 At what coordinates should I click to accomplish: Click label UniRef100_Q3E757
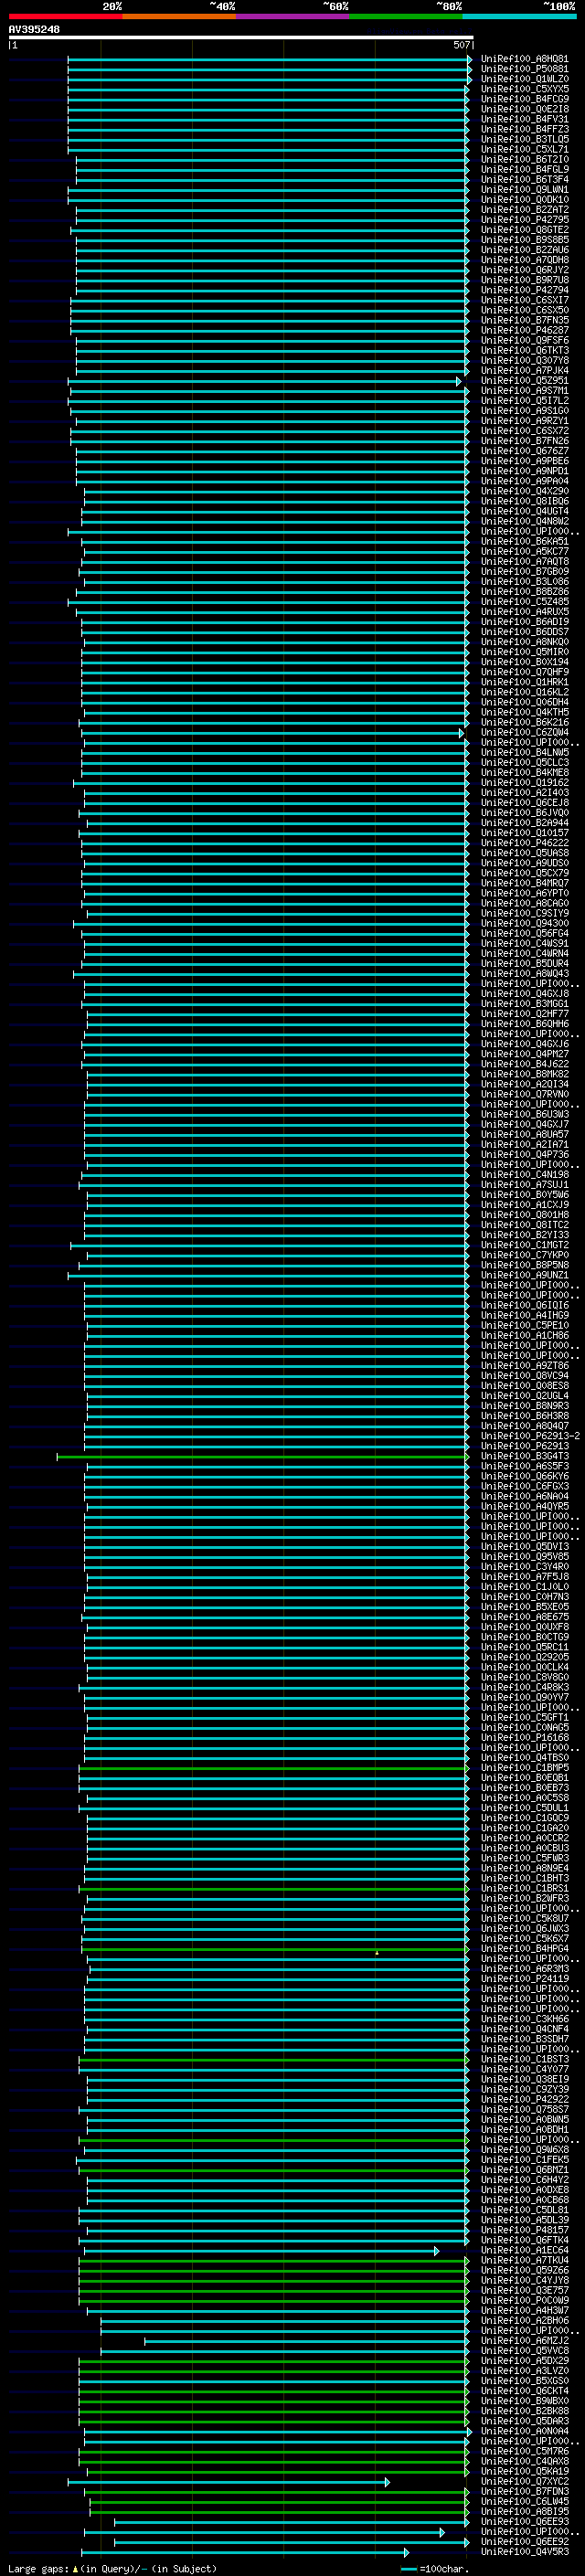524,2290
